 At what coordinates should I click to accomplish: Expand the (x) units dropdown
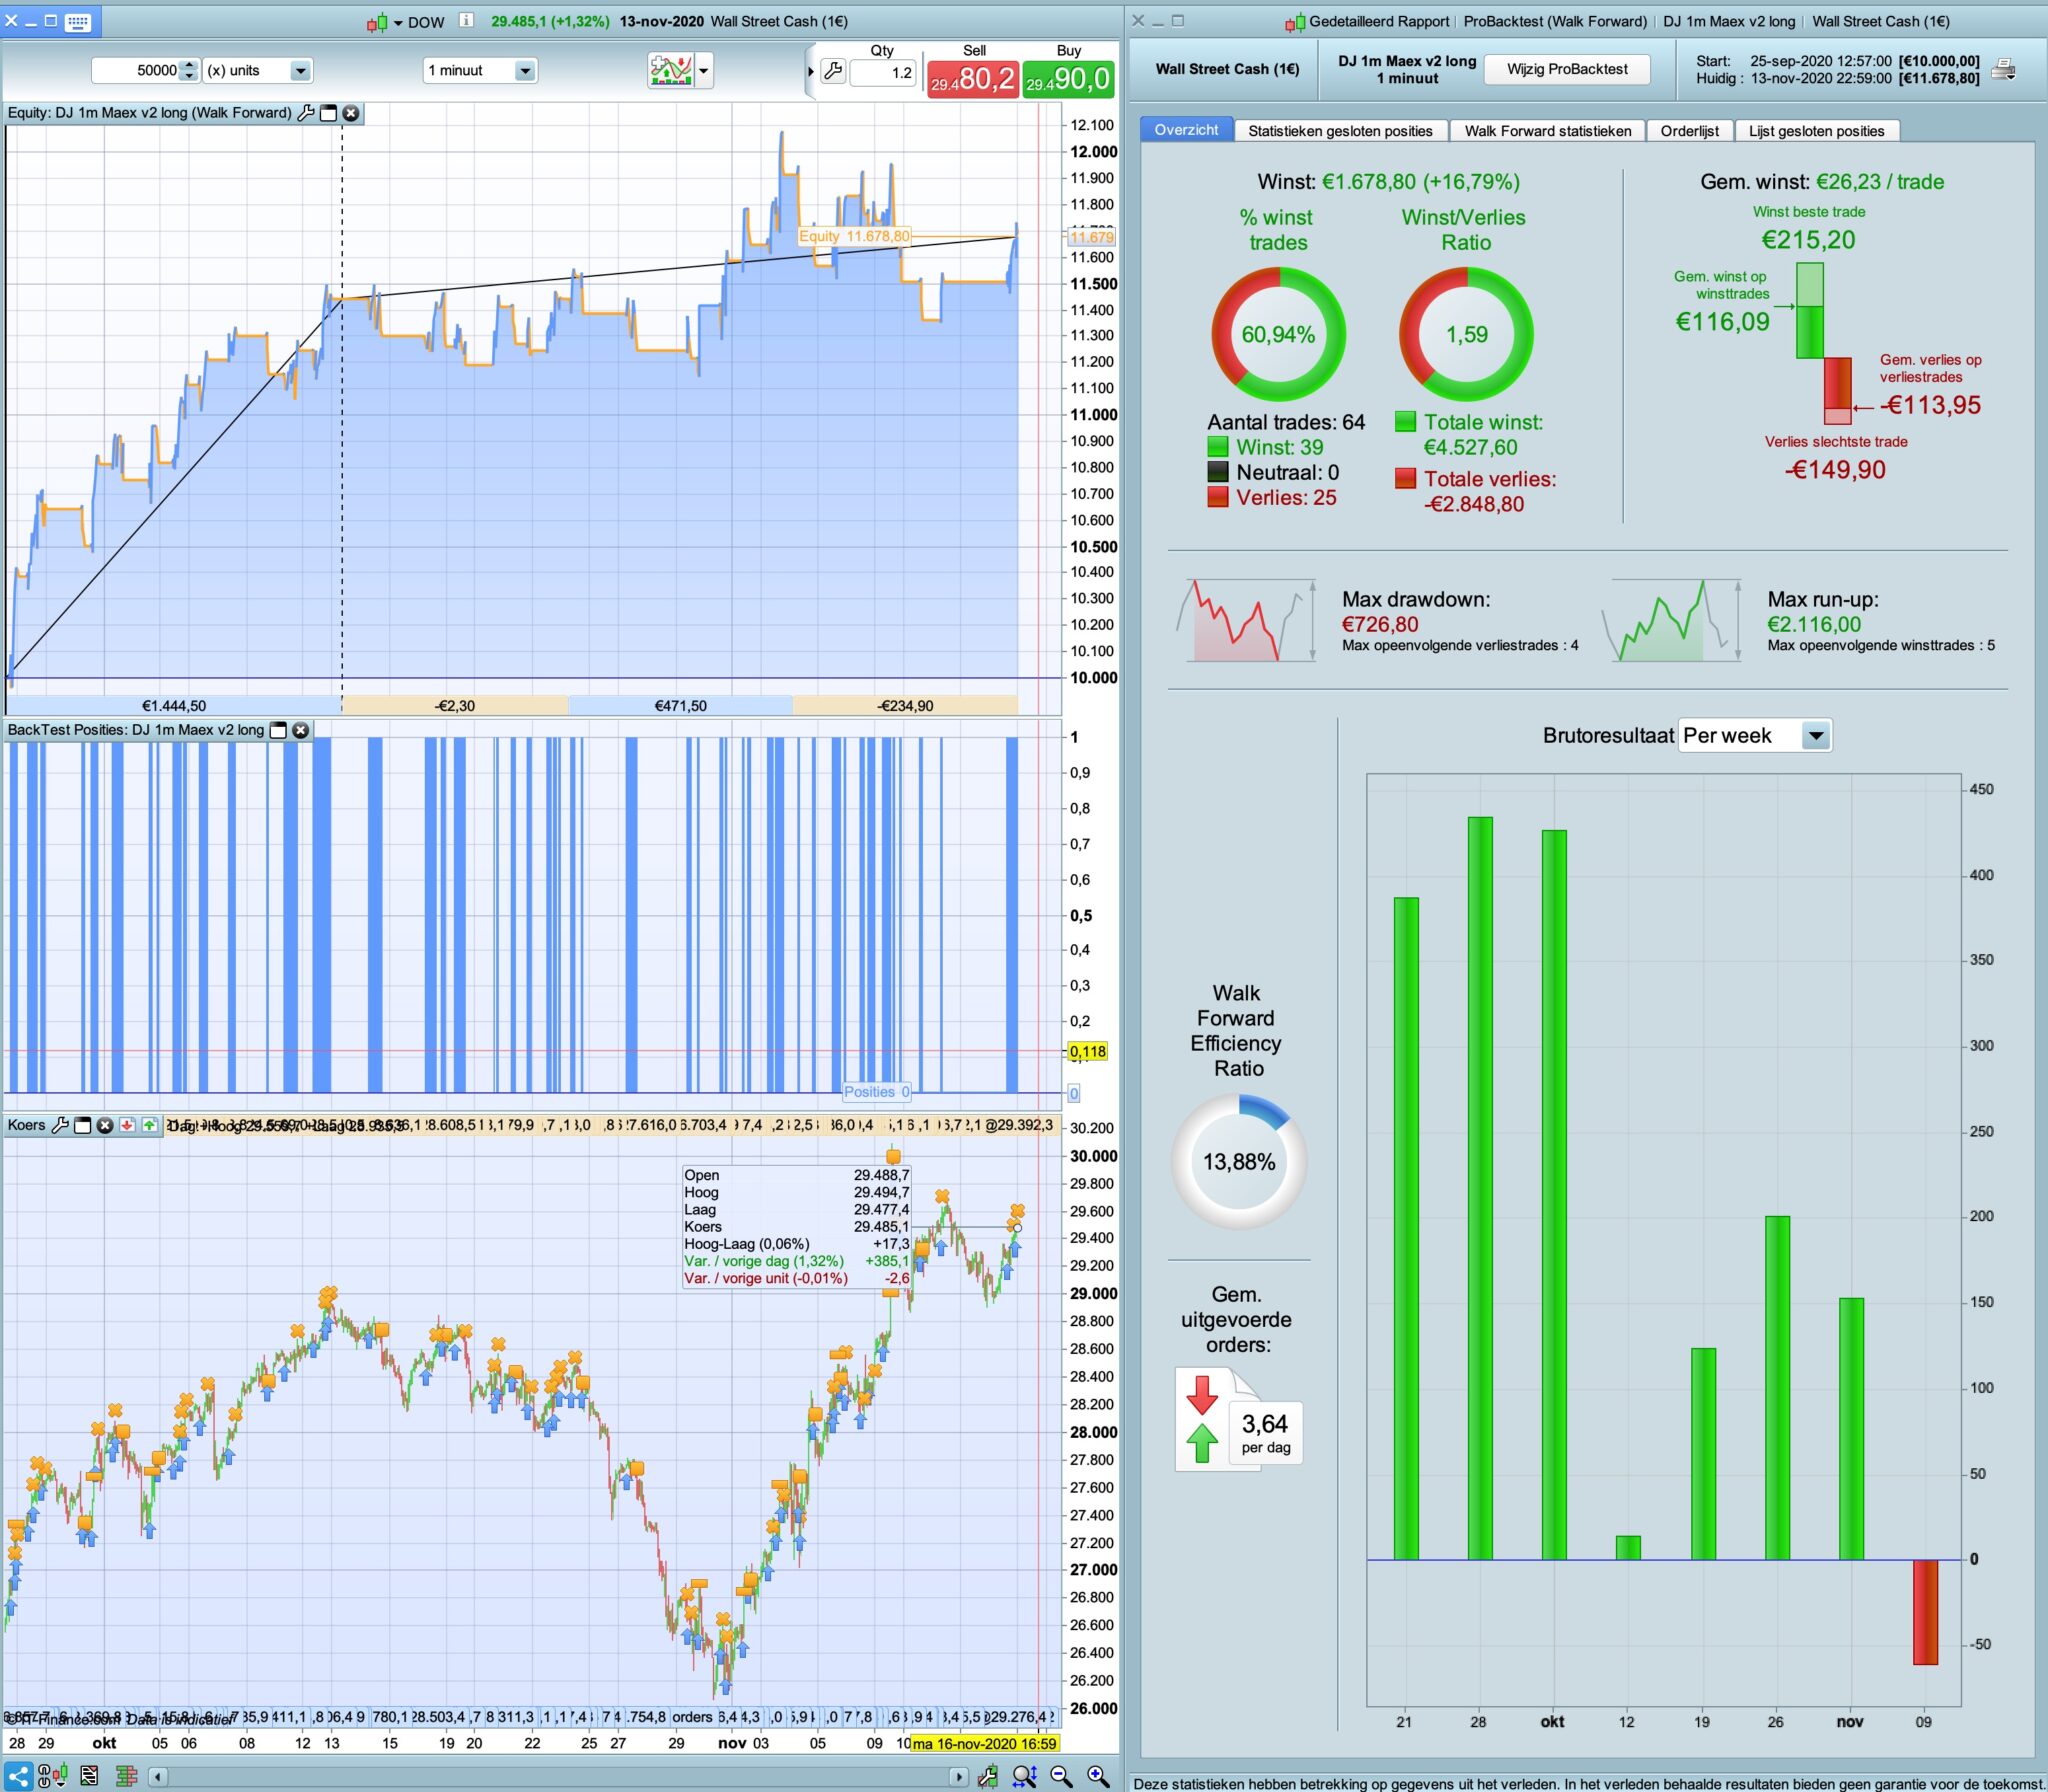pos(300,71)
